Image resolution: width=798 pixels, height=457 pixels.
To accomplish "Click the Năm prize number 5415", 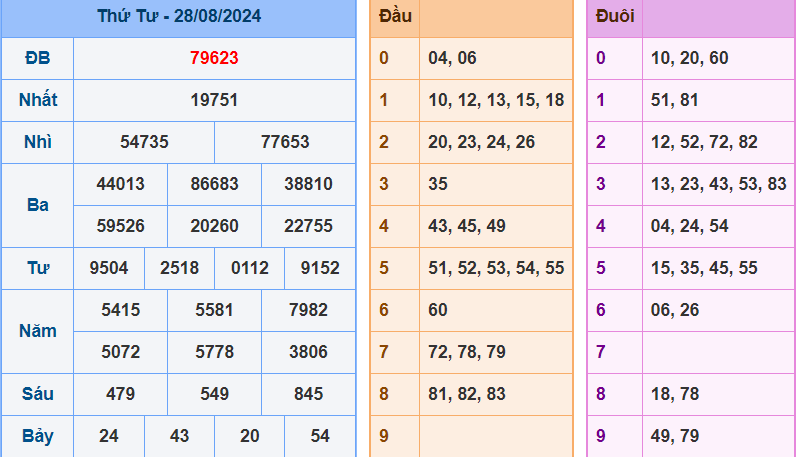I will point(121,310).
